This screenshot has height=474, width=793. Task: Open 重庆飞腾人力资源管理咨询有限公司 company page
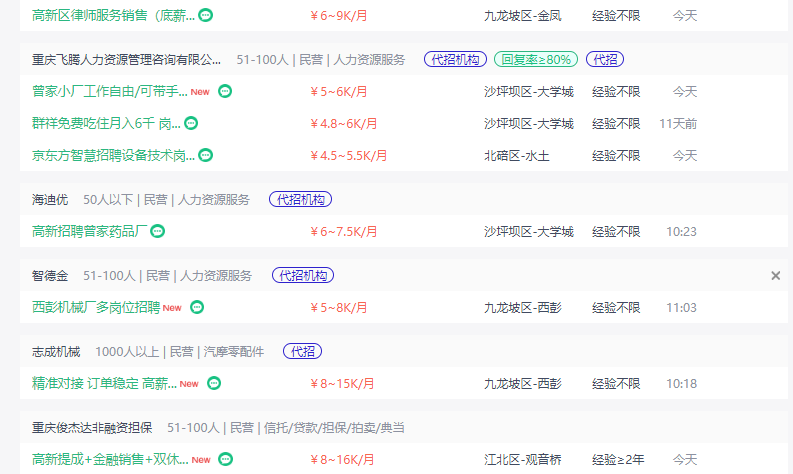[x=126, y=60]
